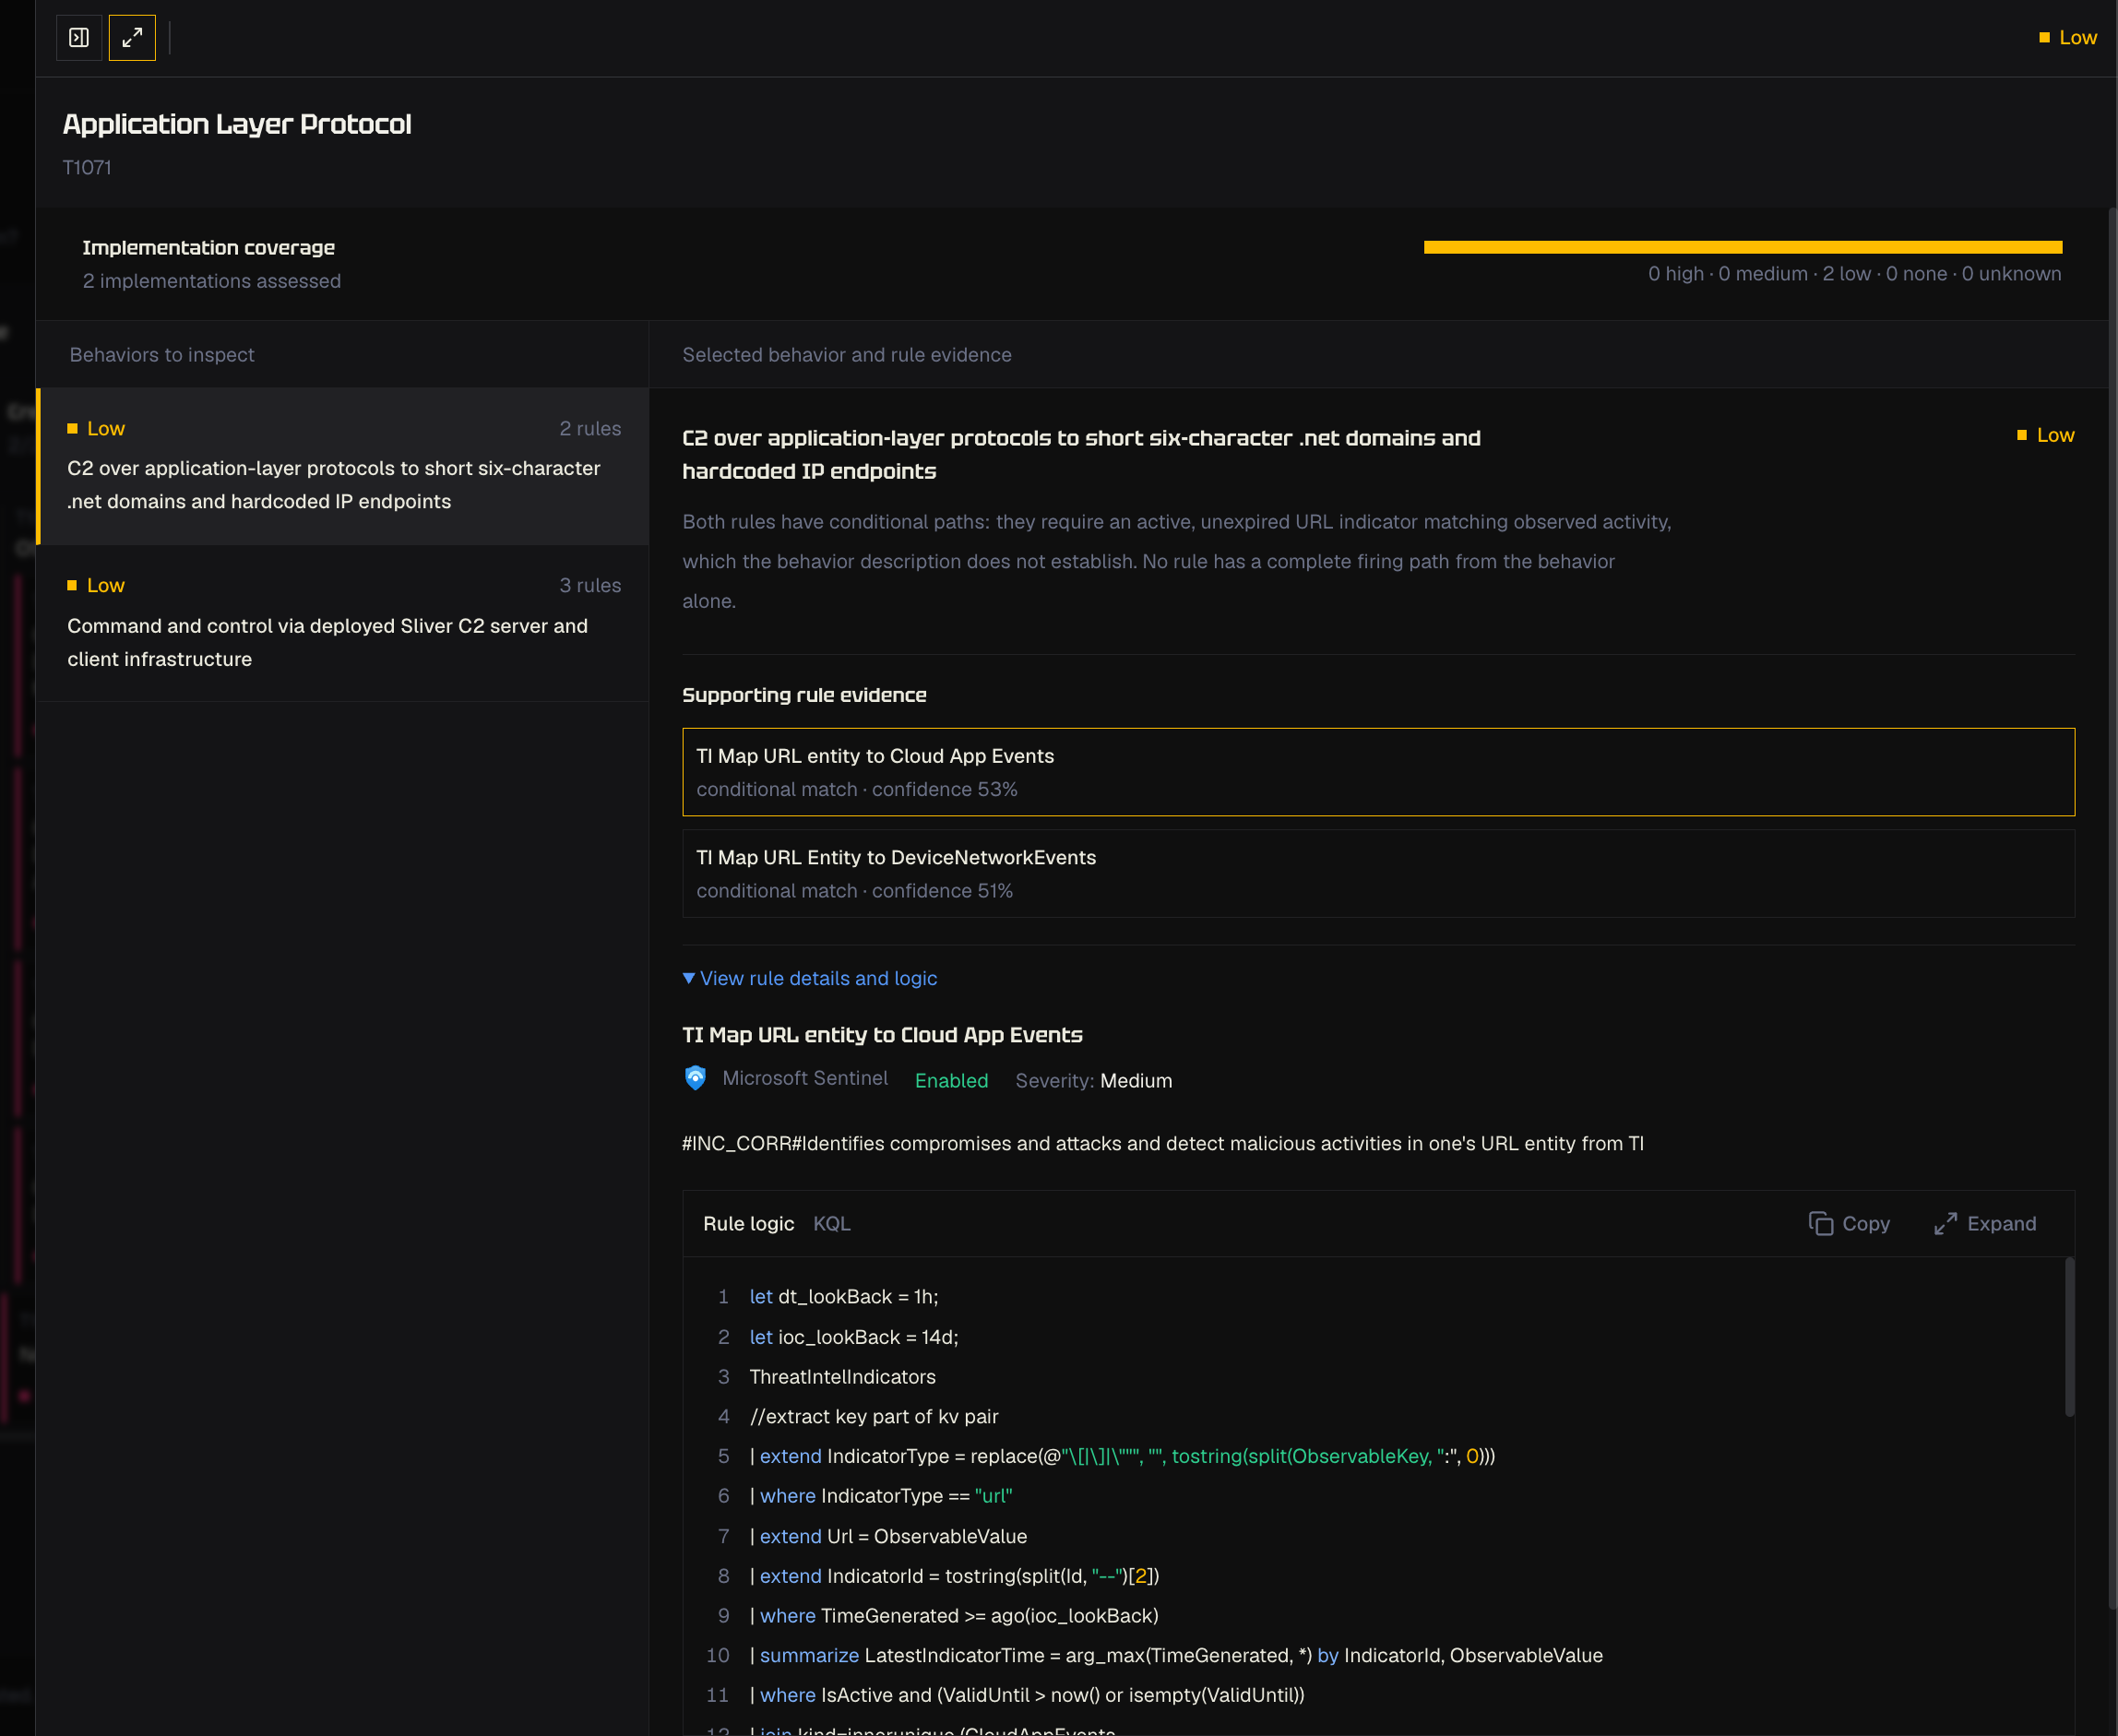Screen dimensions: 2118x1736
Task: Click code line 'extend Url = ObservableValue'
Action: pos(888,1536)
